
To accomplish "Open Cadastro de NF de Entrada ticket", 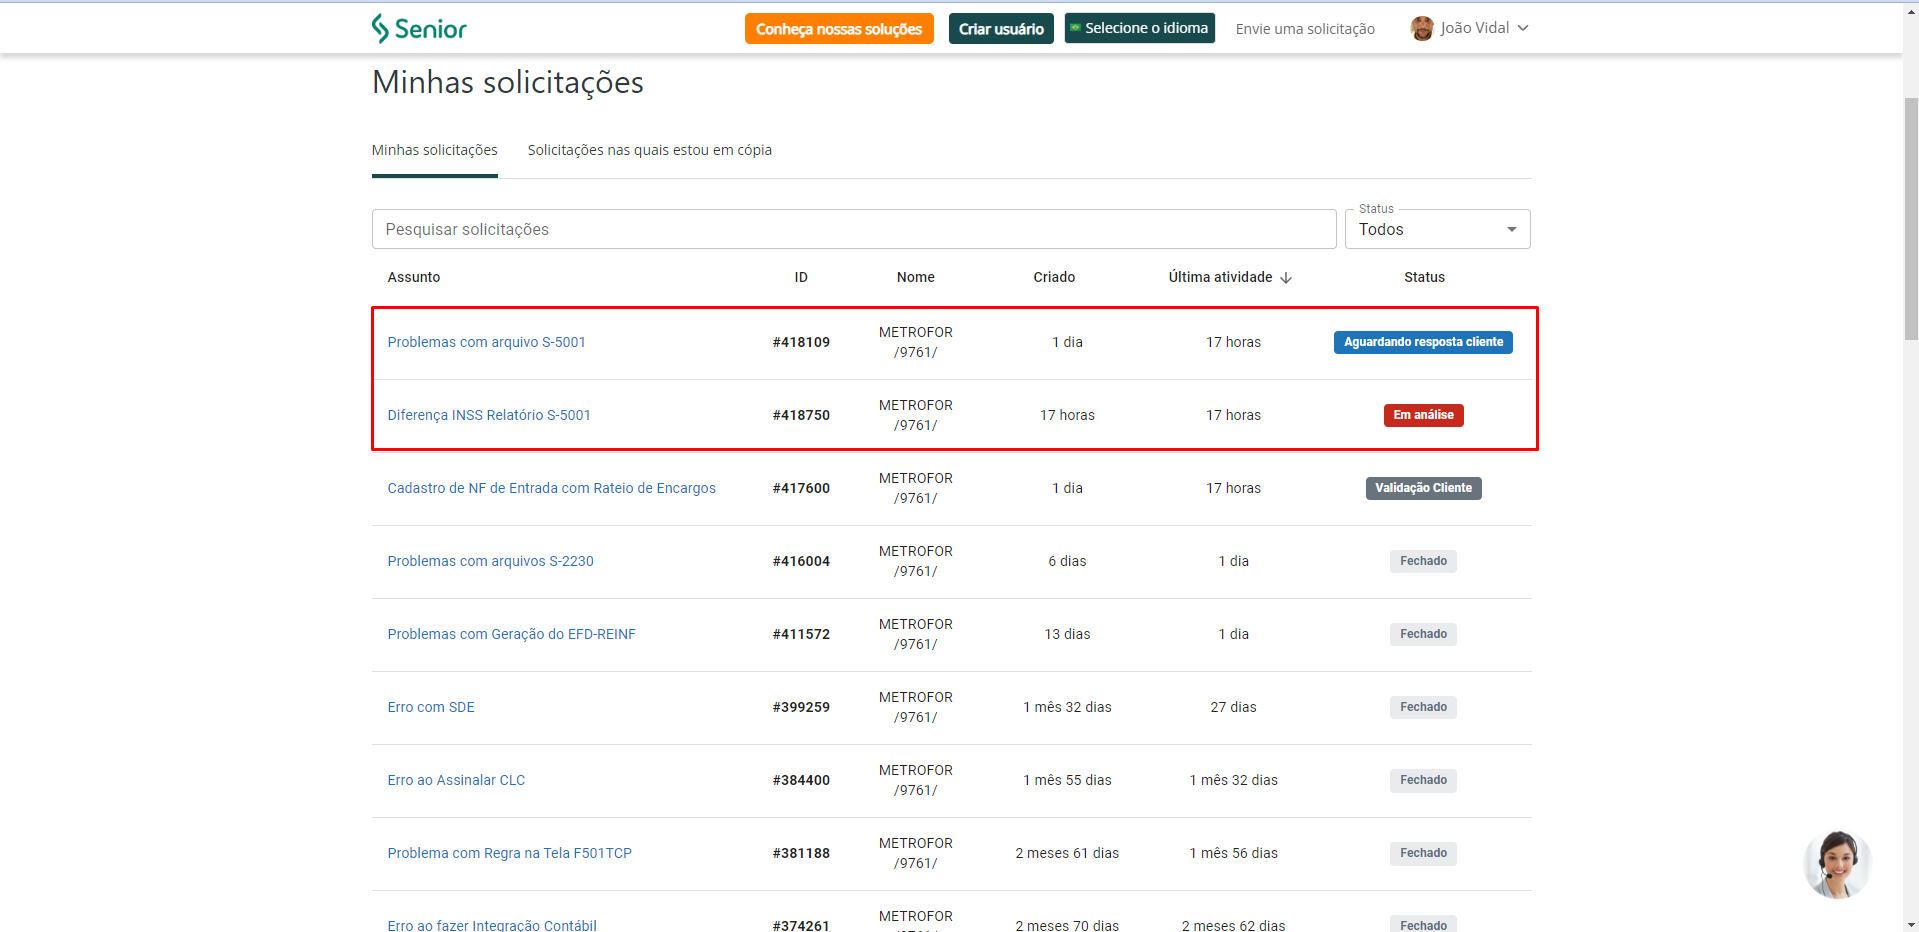I will (x=551, y=488).
